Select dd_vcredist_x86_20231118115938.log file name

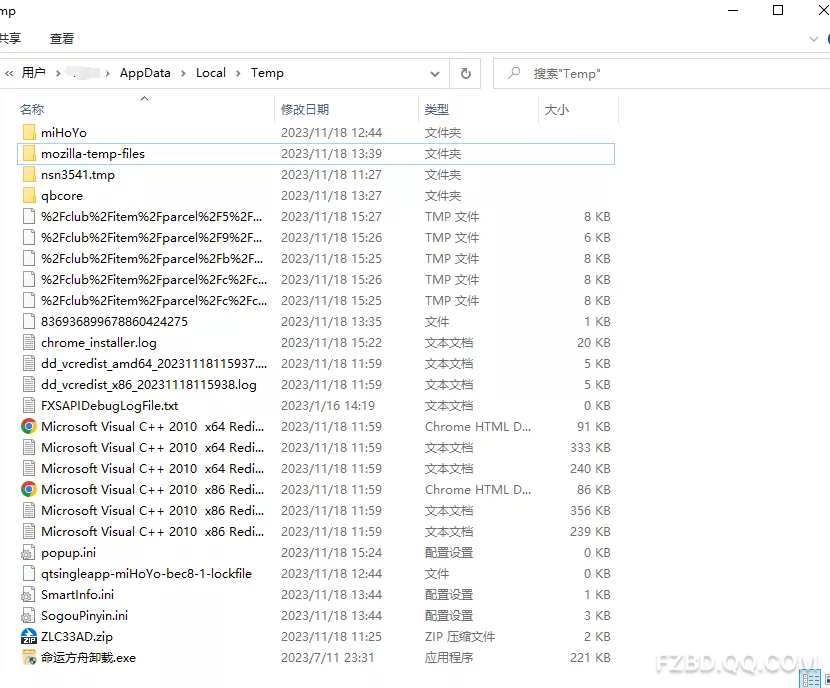pos(149,385)
